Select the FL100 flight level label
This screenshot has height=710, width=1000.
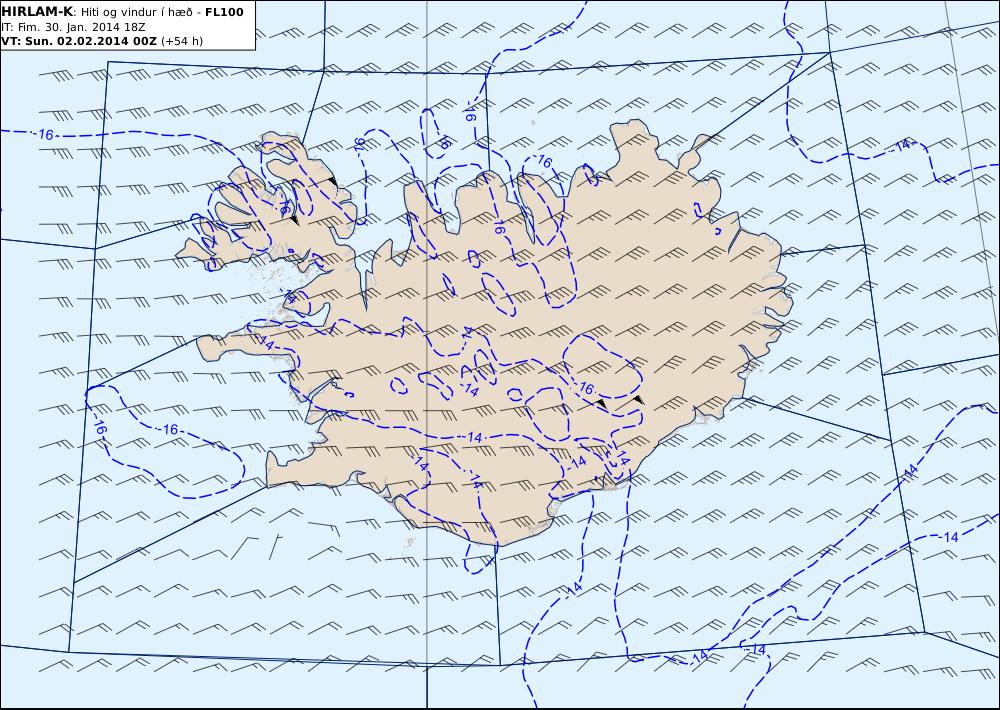pyautogui.click(x=224, y=12)
